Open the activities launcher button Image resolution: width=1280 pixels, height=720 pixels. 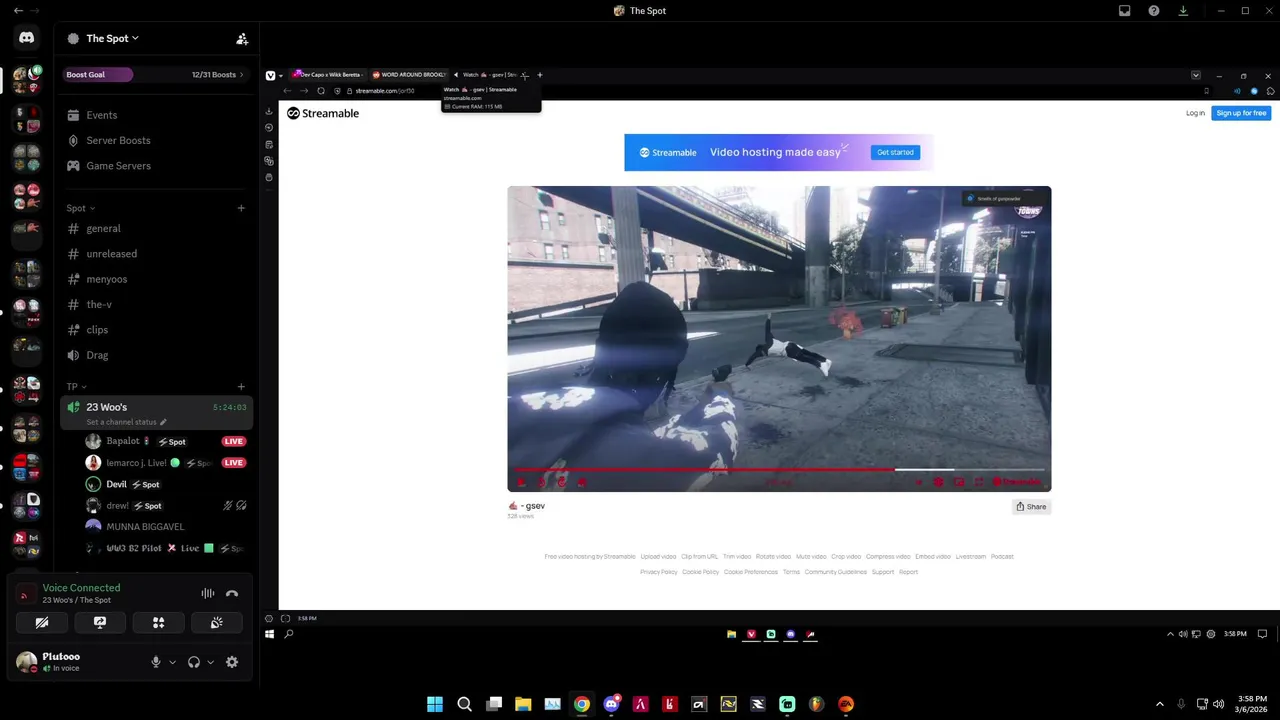pyautogui.click(x=158, y=622)
